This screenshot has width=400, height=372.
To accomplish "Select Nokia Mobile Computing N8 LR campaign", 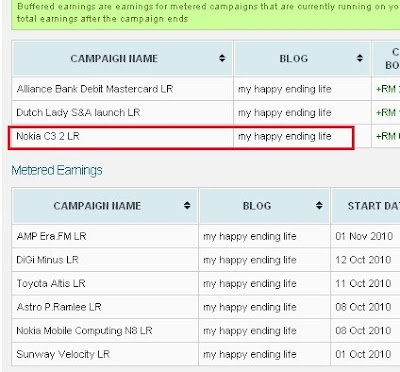I will point(84,331).
